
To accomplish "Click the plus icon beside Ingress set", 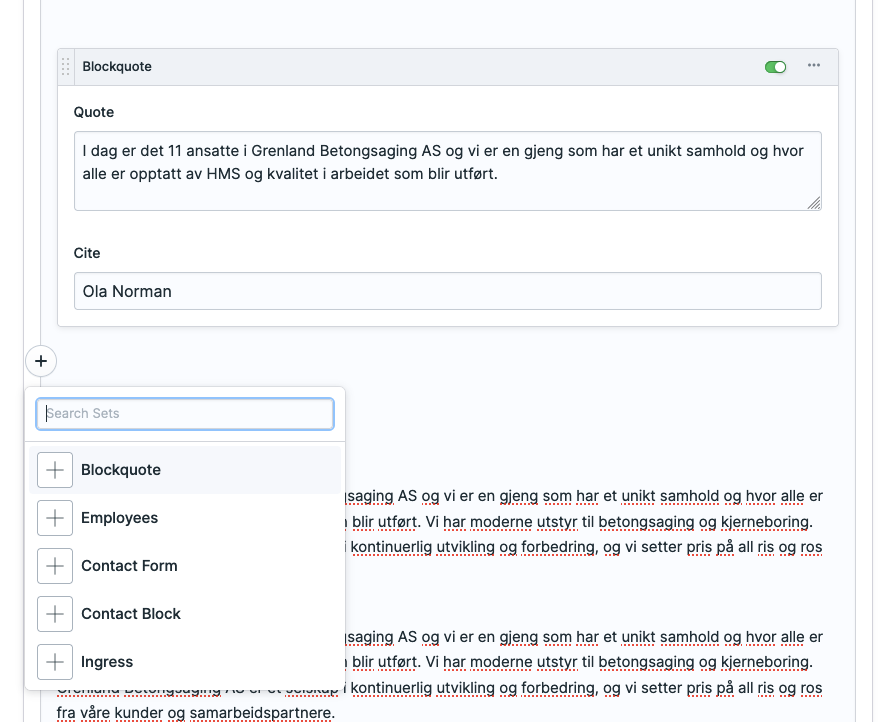I will [x=55, y=662].
